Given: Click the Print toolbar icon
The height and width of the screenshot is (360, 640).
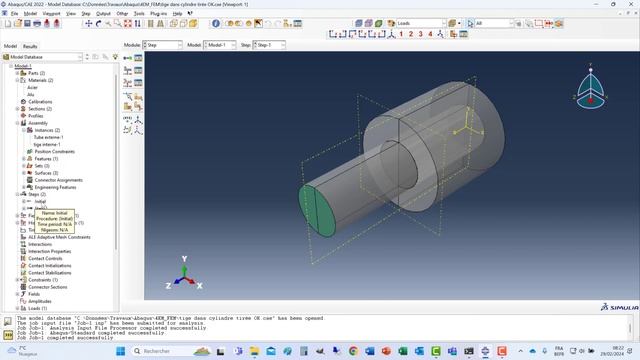Looking at the screenshot, I should [x=37, y=24].
